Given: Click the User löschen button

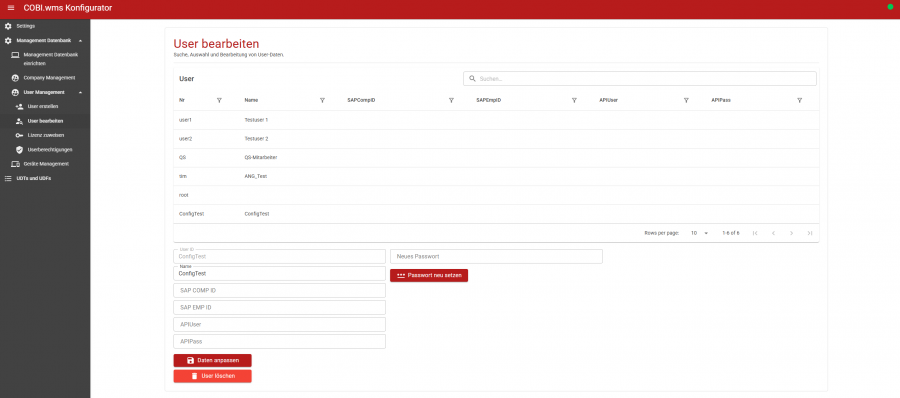Looking at the screenshot, I should (212, 376).
